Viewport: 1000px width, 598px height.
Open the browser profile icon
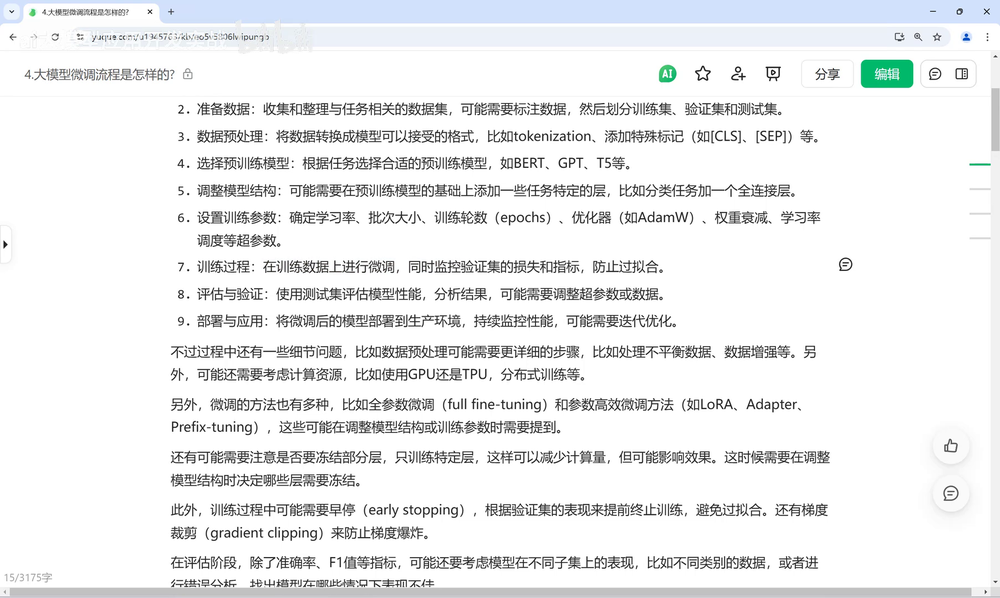click(966, 37)
